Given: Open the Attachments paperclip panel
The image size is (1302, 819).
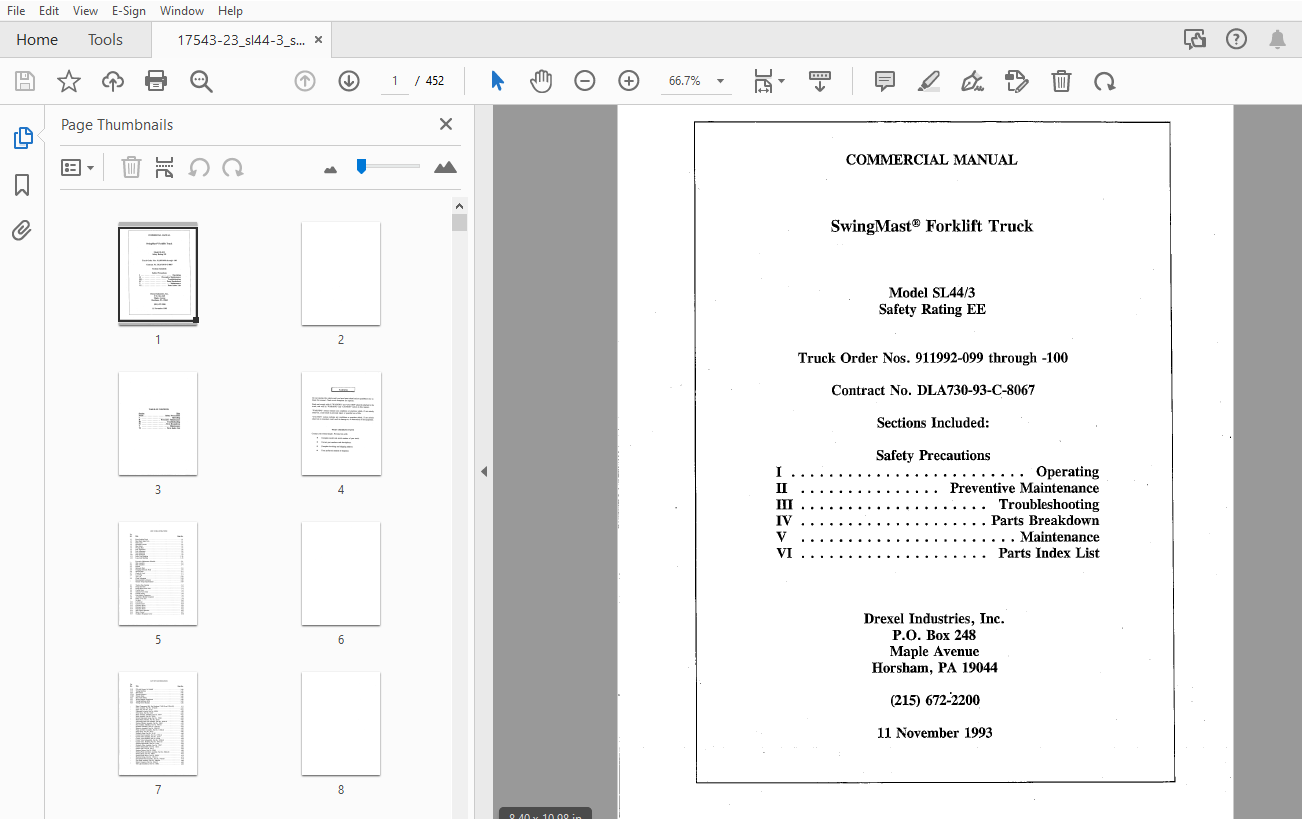Looking at the screenshot, I should tap(22, 231).
